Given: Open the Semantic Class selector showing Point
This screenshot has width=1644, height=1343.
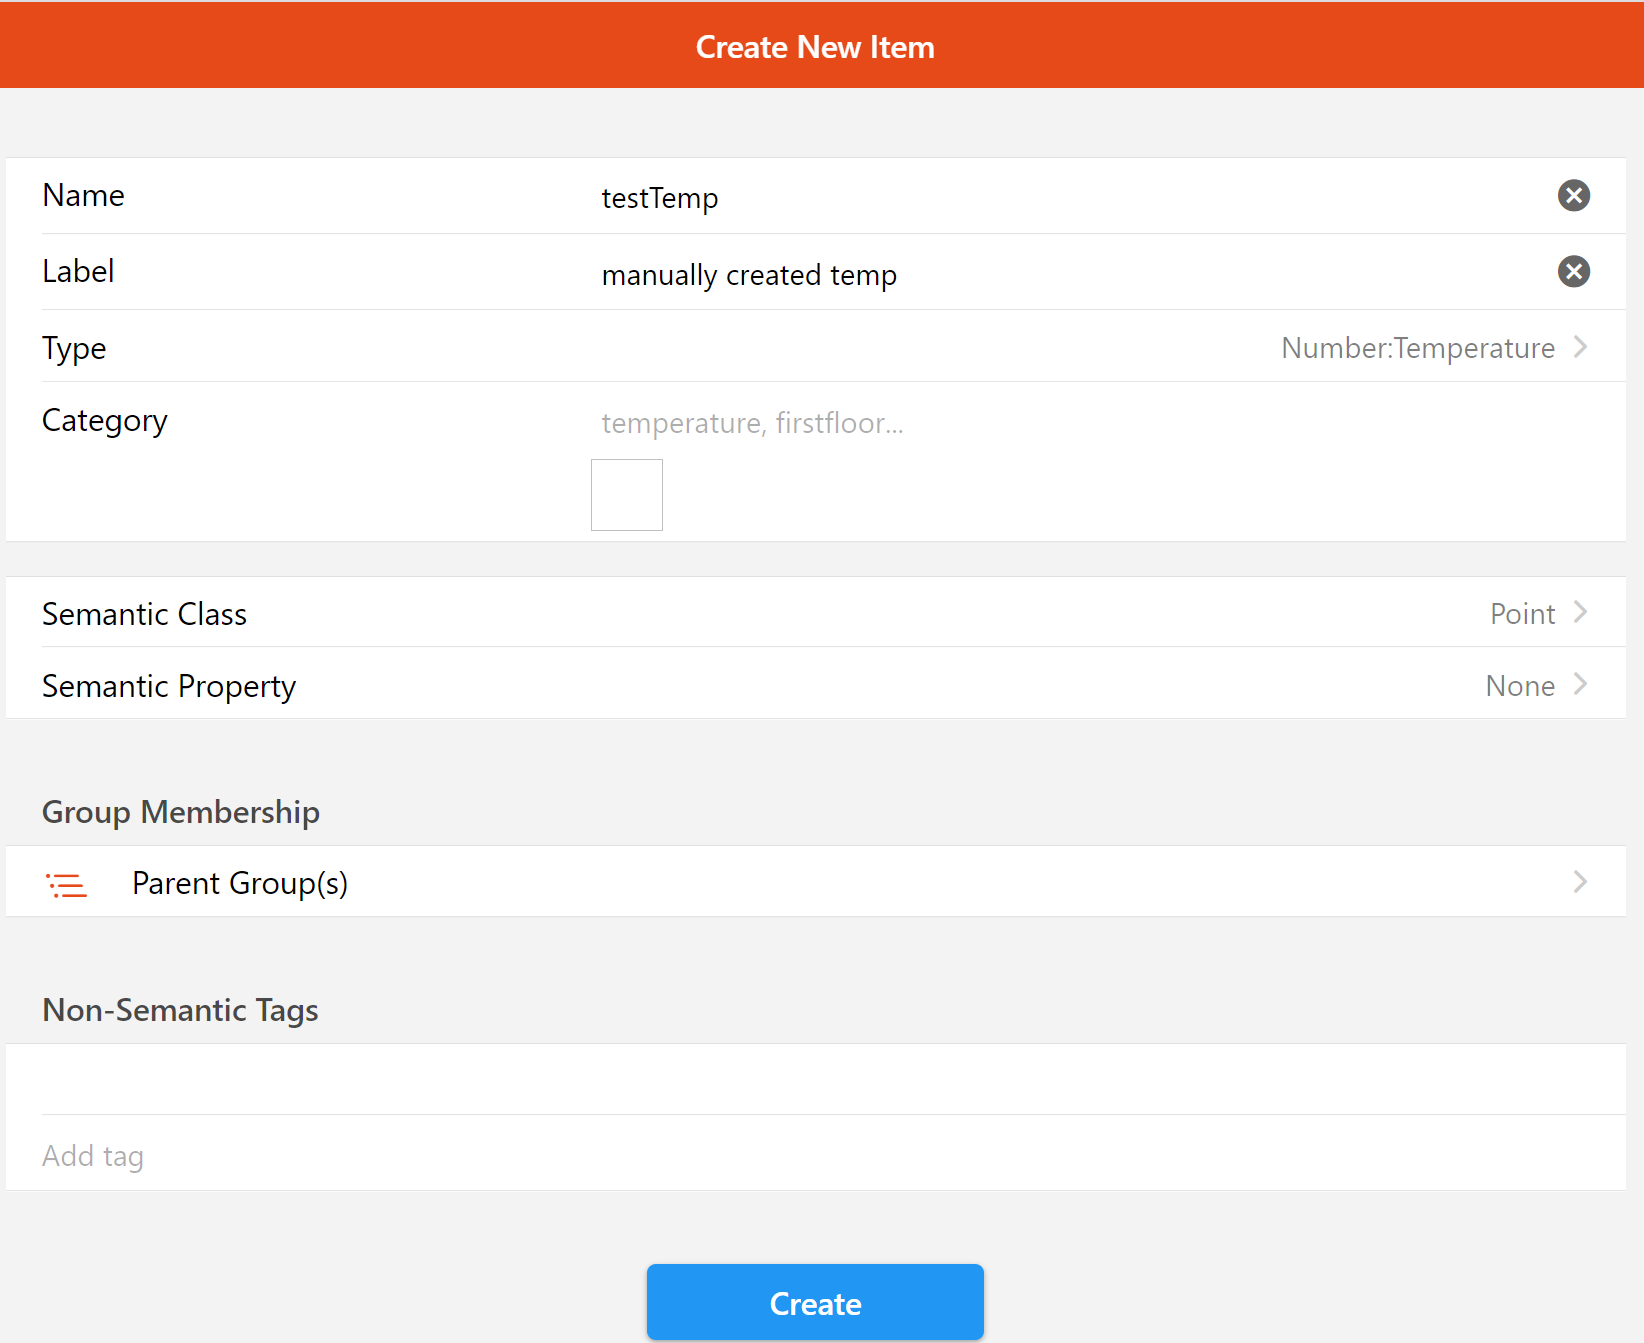Looking at the screenshot, I should (x=1520, y=613).
